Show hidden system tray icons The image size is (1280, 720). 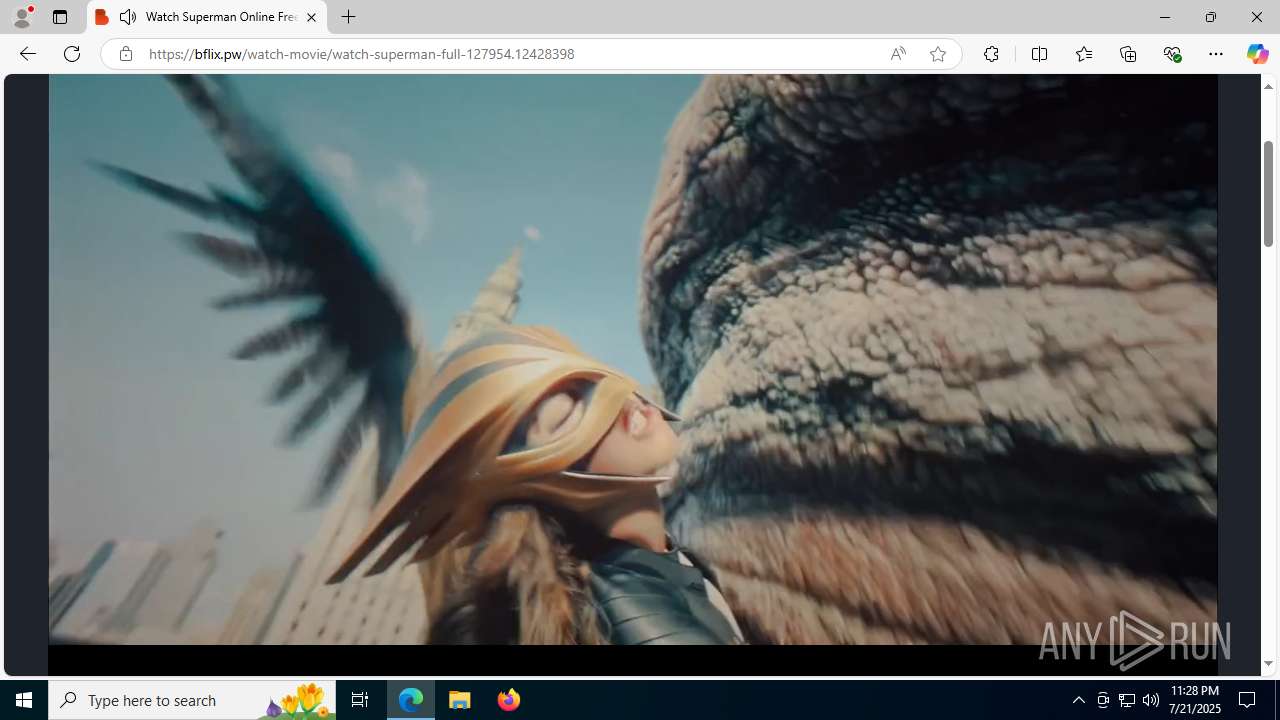[1078, 700]
